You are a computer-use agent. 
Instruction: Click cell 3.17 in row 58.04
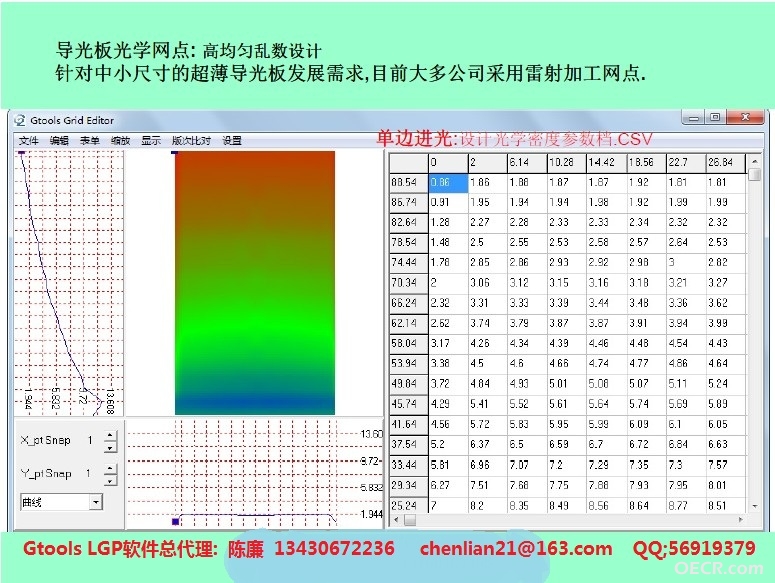(448, 343)
